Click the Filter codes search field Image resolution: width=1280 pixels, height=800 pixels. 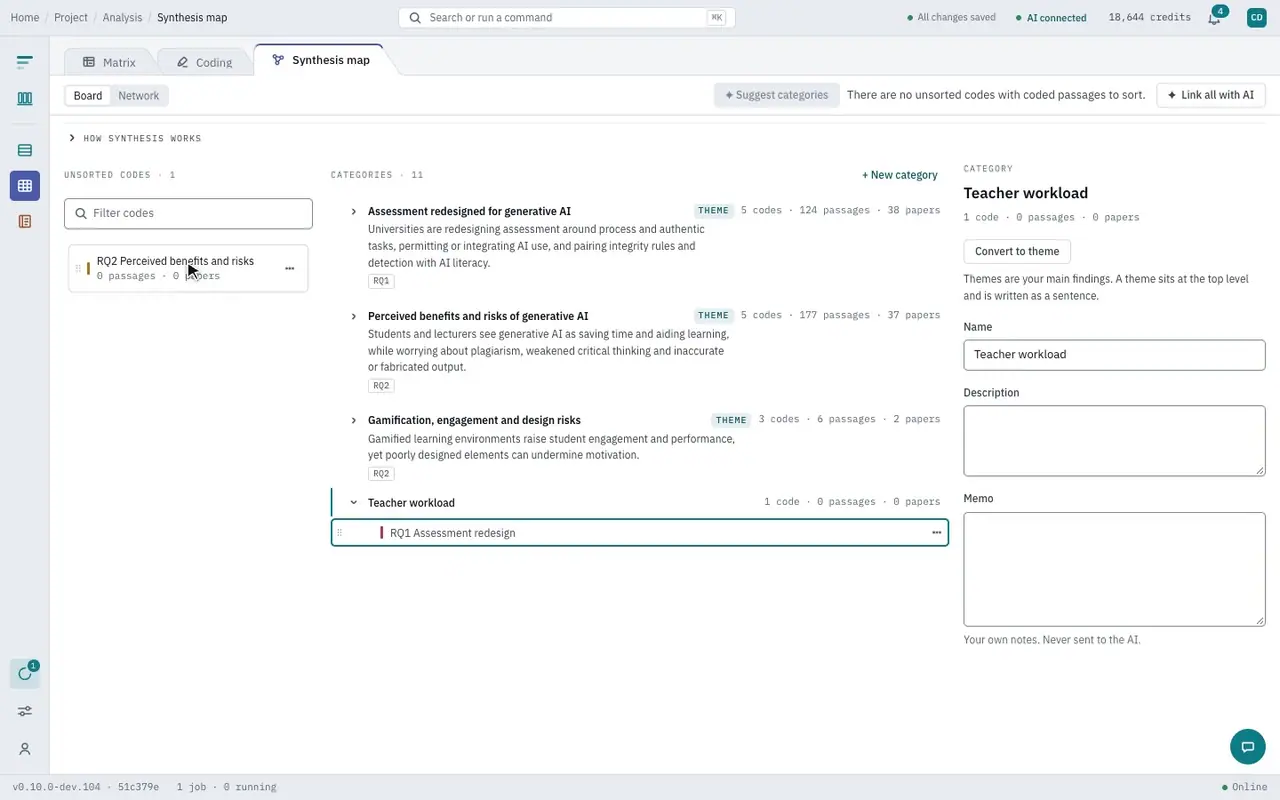(x=188, y=213)
